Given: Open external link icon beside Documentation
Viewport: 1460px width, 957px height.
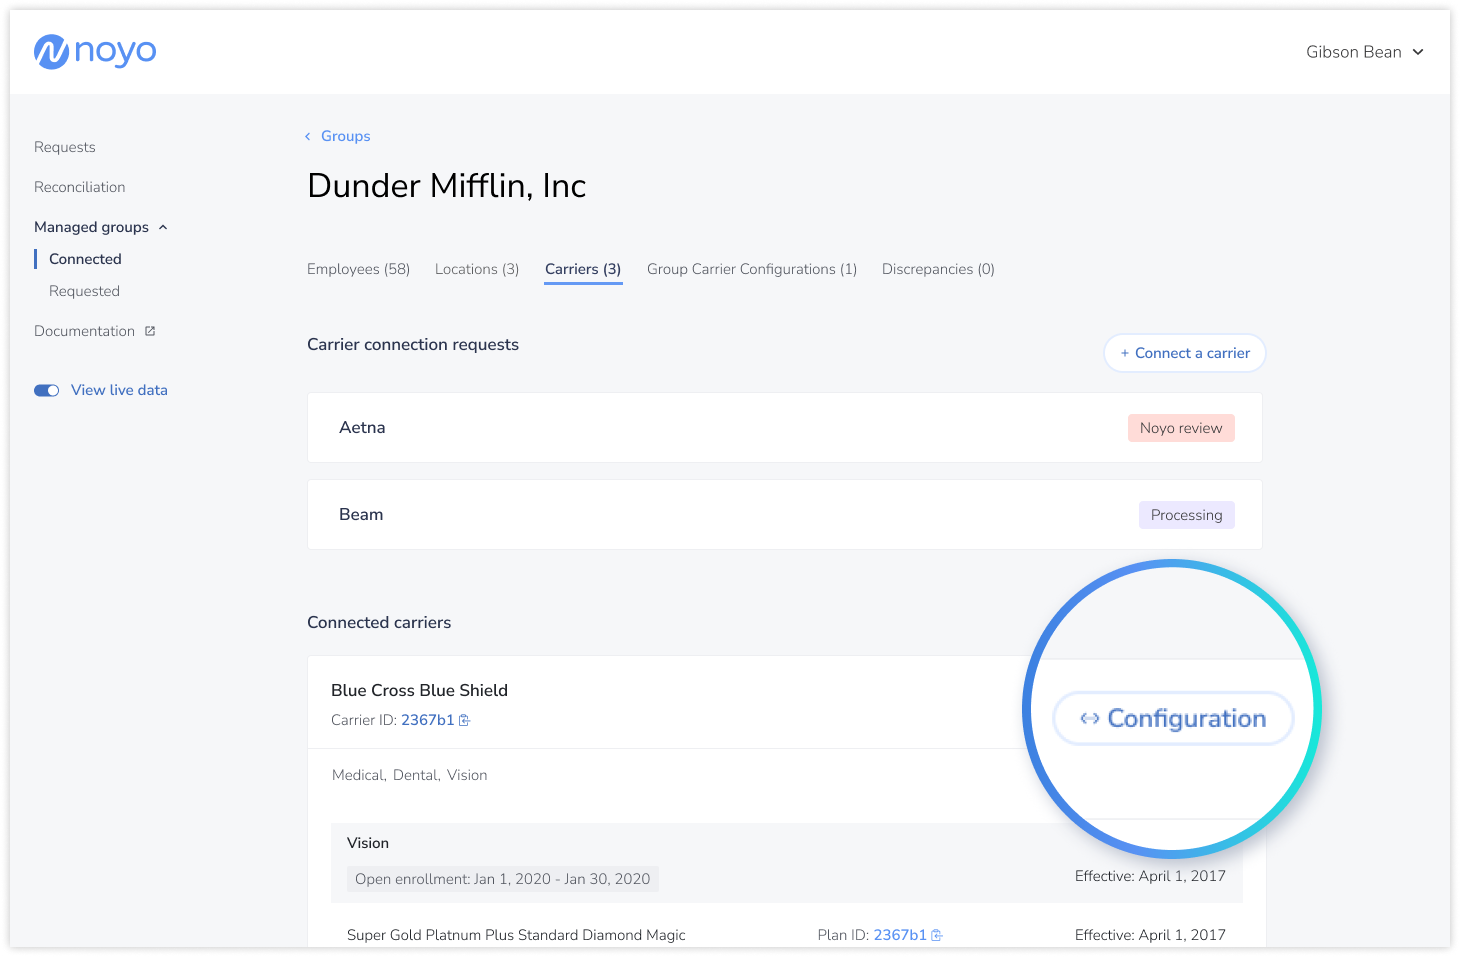Looking at the screenshot, I should coord(150,331).
